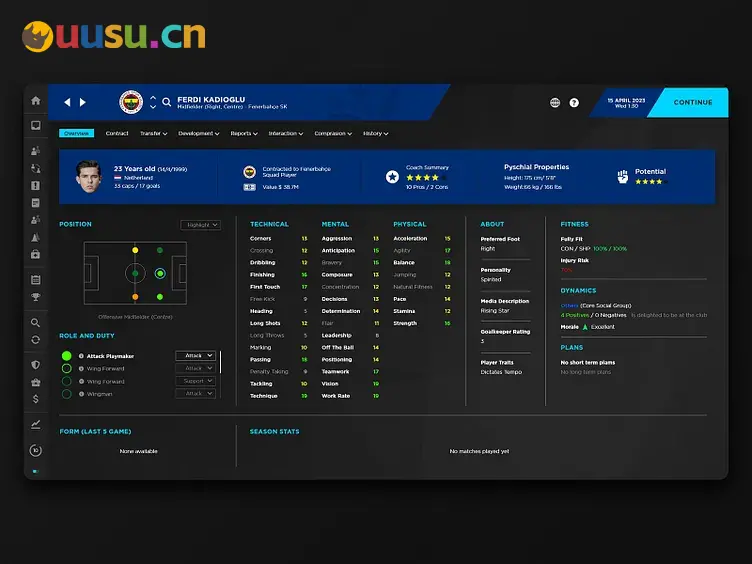The height and width of the screenshot is (564, 752).
Task: Click the globe icon in the top bar
Action: pos(555,102)
